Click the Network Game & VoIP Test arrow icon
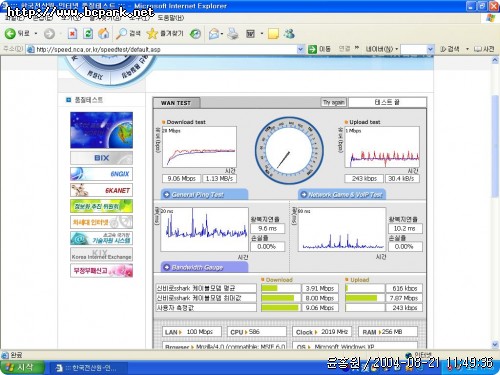The image size is (500, 375). [x=303, y=194]
